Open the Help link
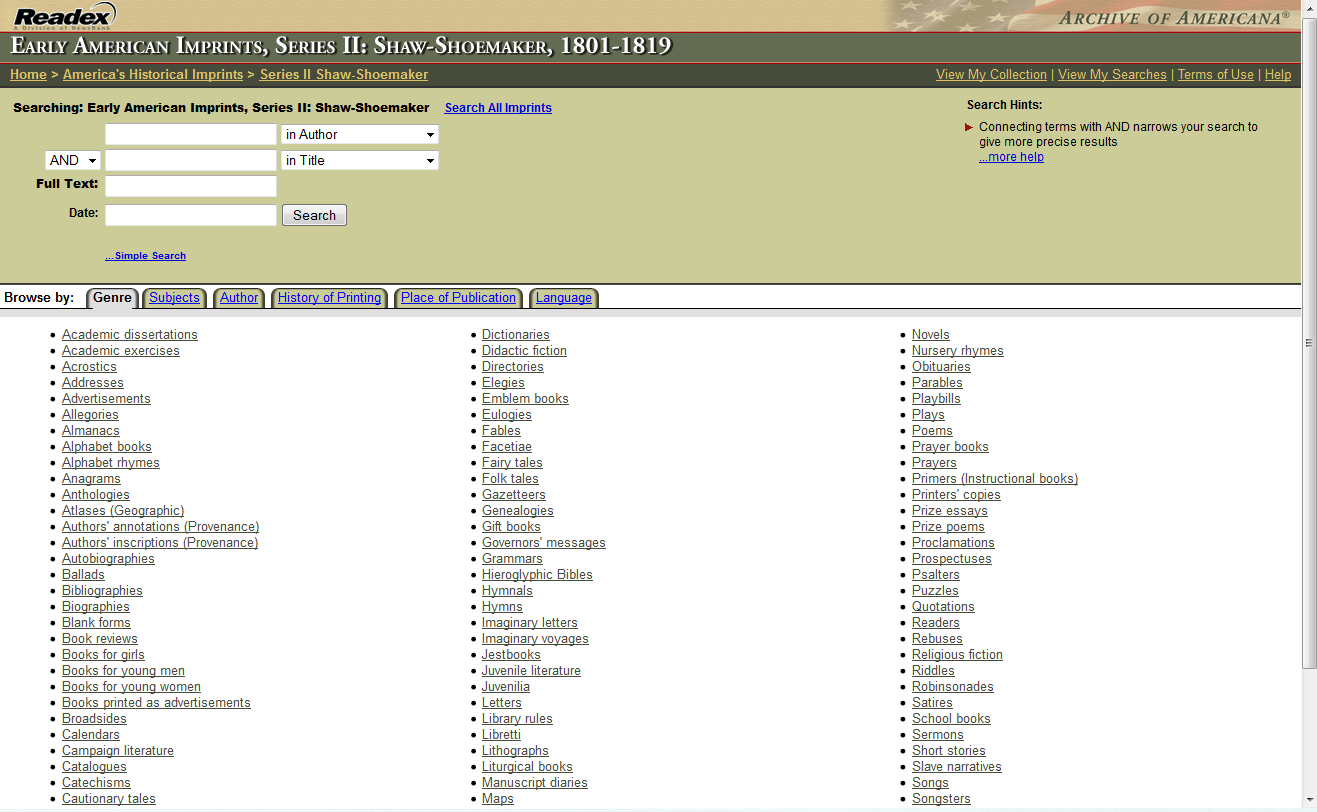The image size is (1317, 812). click(x=1278, y=75)
